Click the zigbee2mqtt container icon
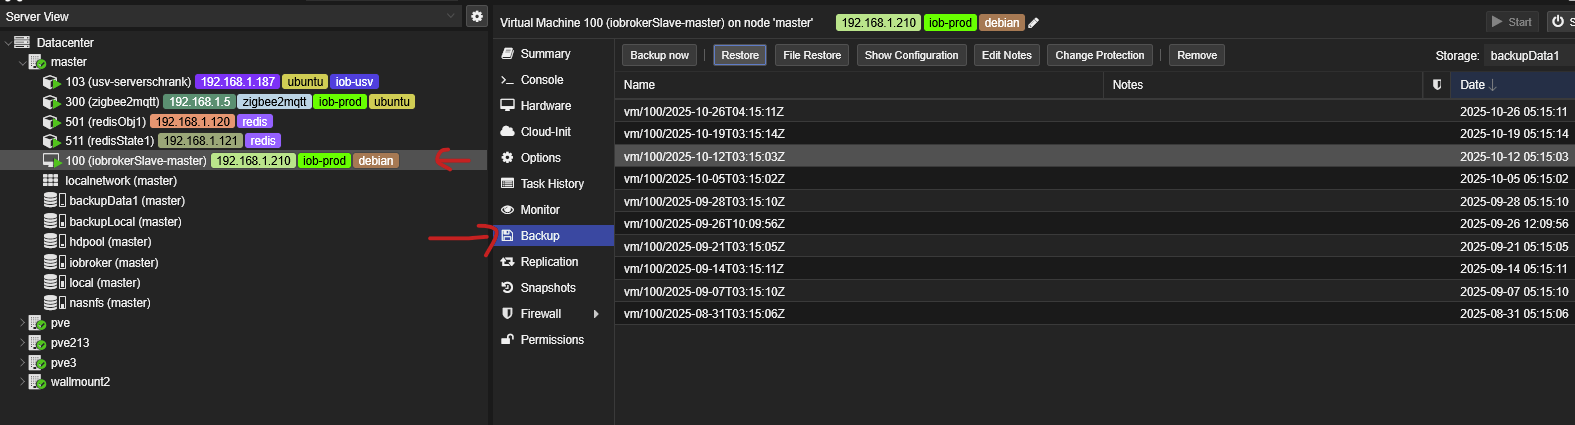This screenshot has height=425, width=1575. click(52, 102)
